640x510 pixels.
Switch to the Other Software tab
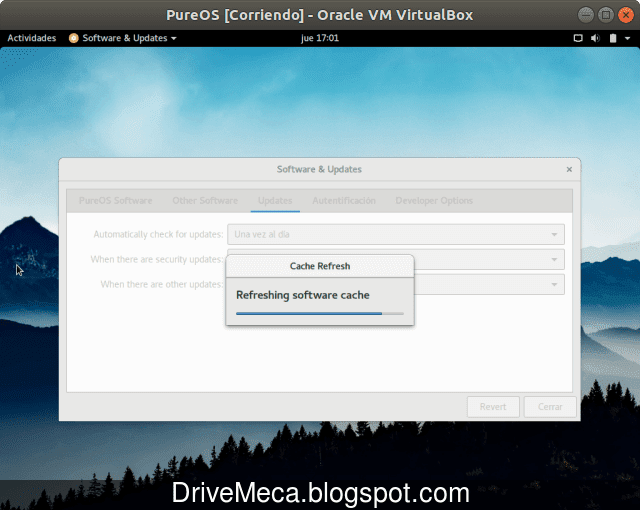tap(205, 201)
